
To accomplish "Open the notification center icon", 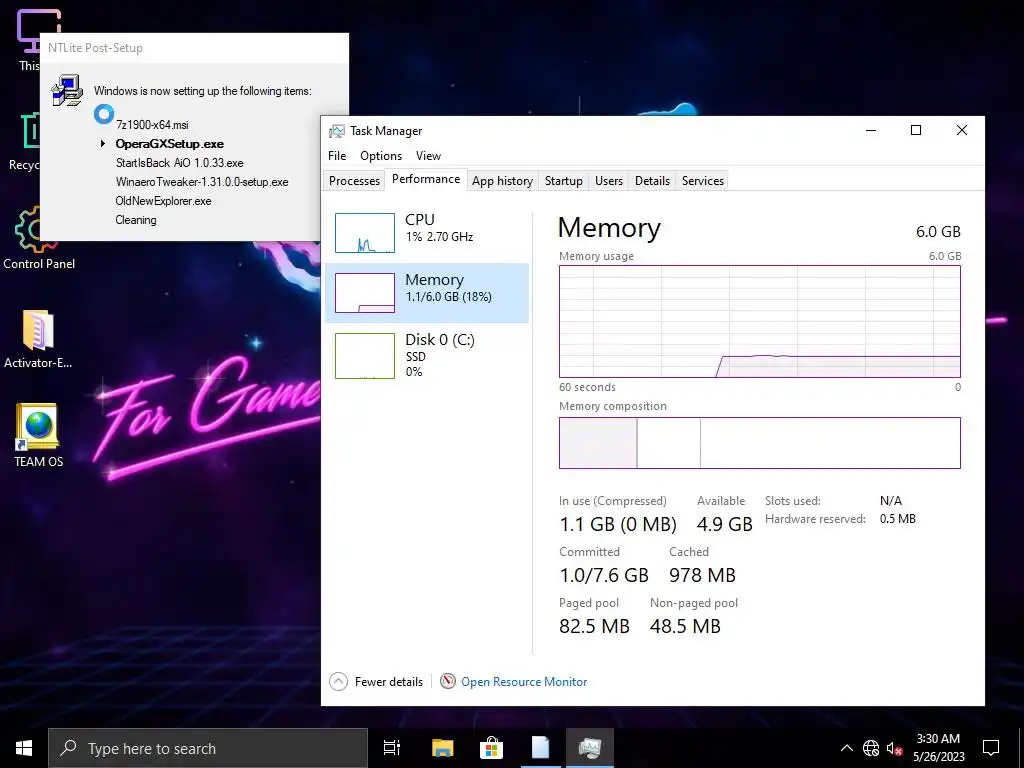I will click(x=991, y=748).
